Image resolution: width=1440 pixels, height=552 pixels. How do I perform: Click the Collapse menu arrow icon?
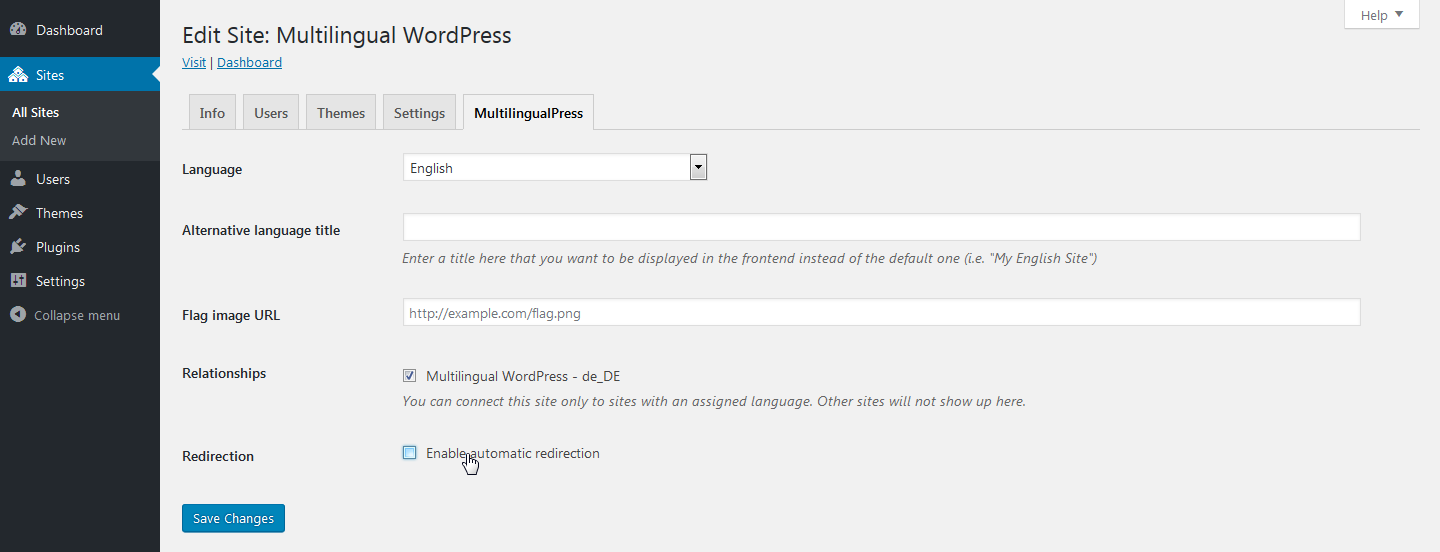tap(18, 315)
